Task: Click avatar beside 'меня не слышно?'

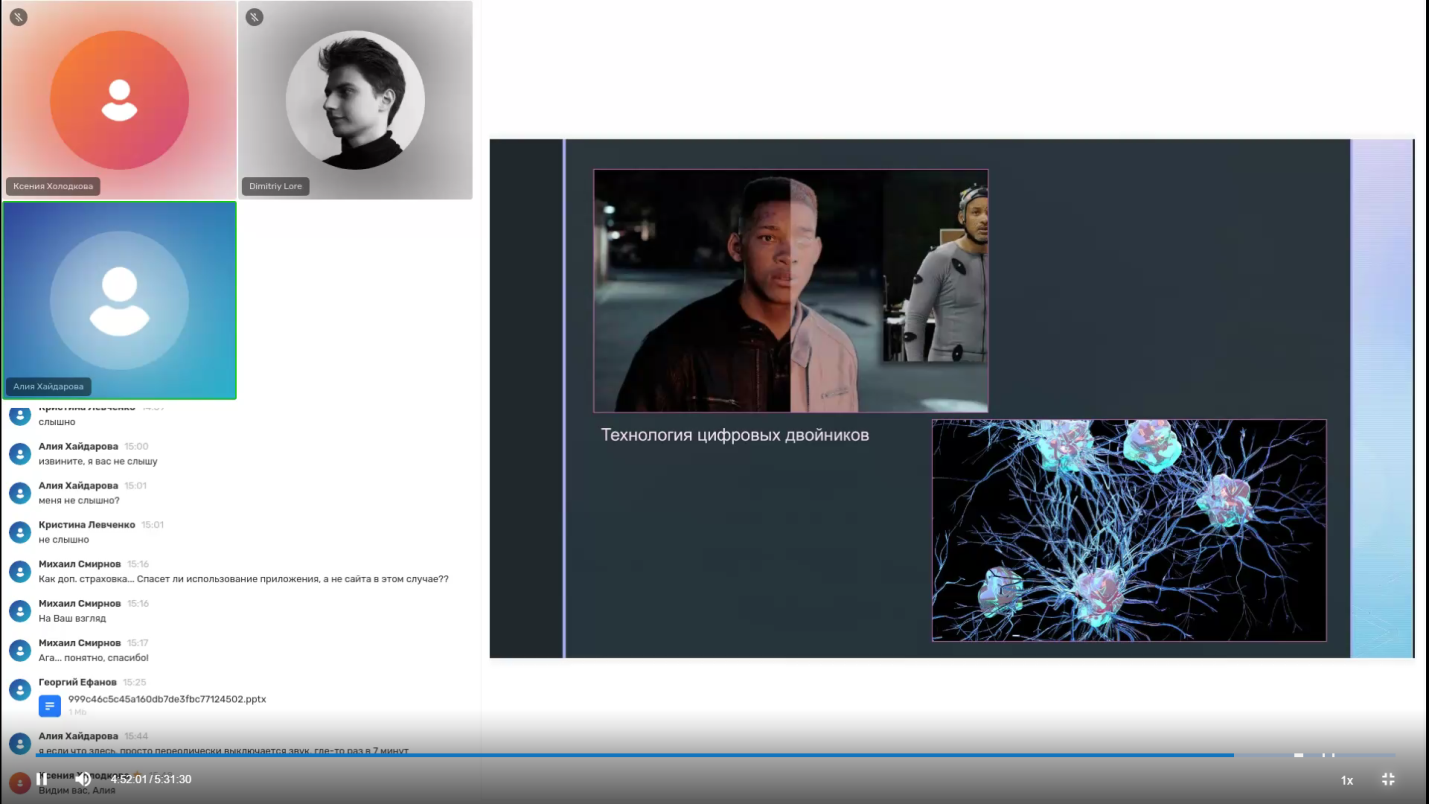Action: (20, 493)
